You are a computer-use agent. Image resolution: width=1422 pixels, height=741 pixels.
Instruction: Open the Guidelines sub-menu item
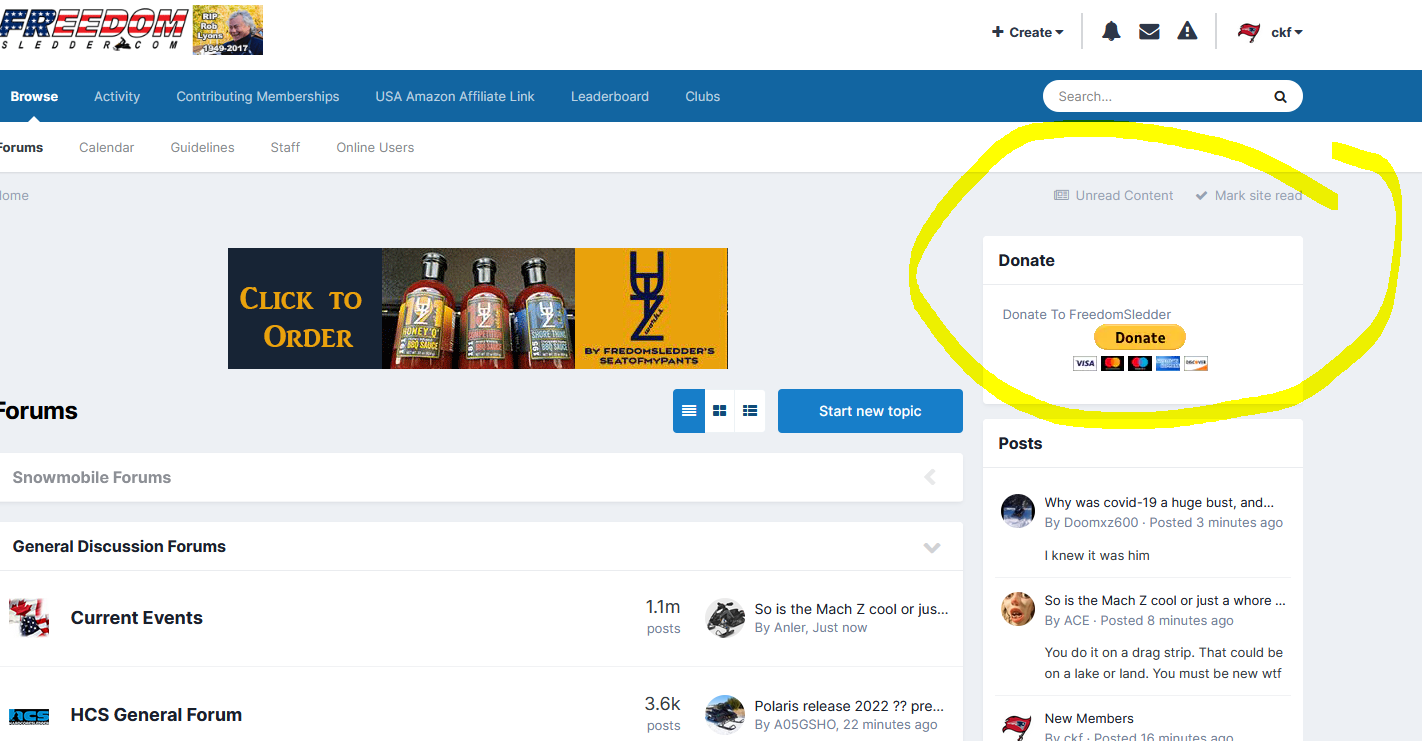(203, 147)
